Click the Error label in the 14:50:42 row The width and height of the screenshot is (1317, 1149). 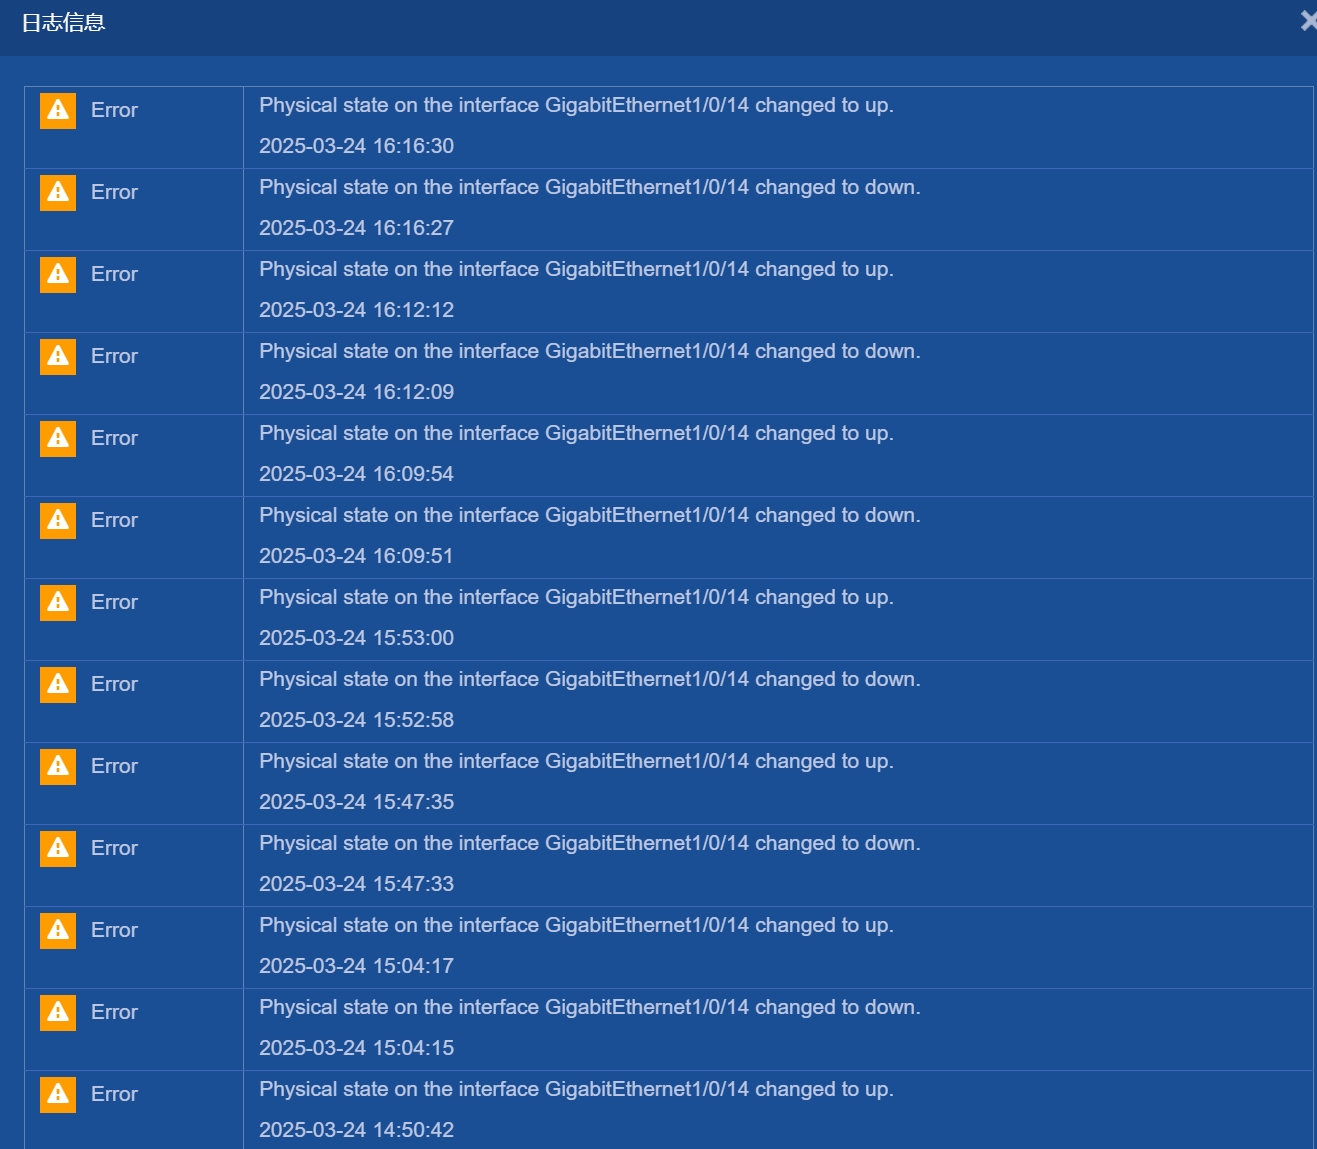(x=114, y=1094)
